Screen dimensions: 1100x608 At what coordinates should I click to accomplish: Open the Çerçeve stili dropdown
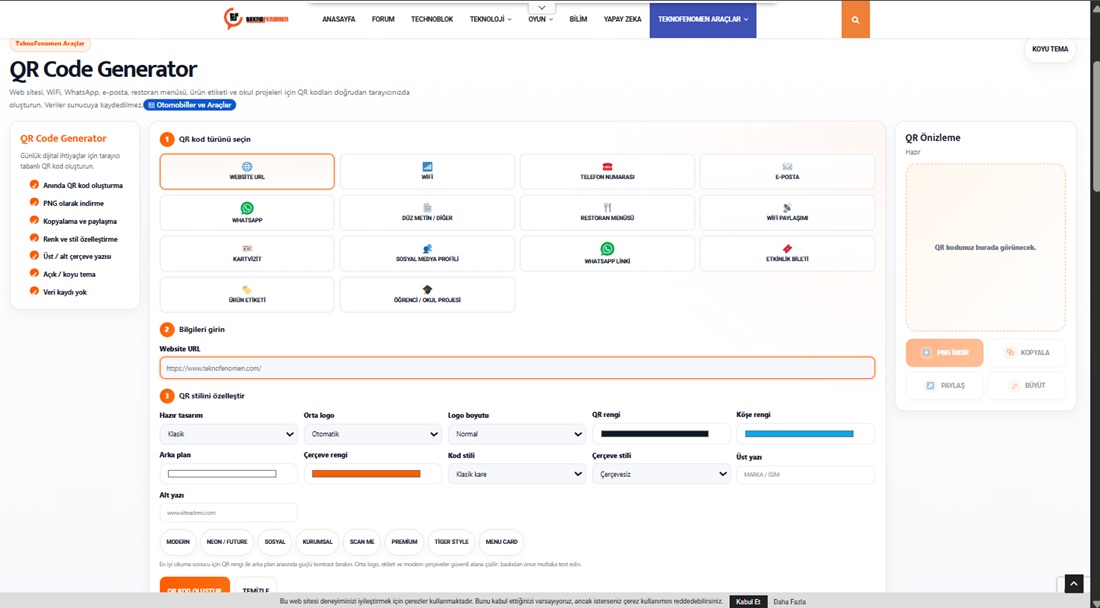pos(661,474)
